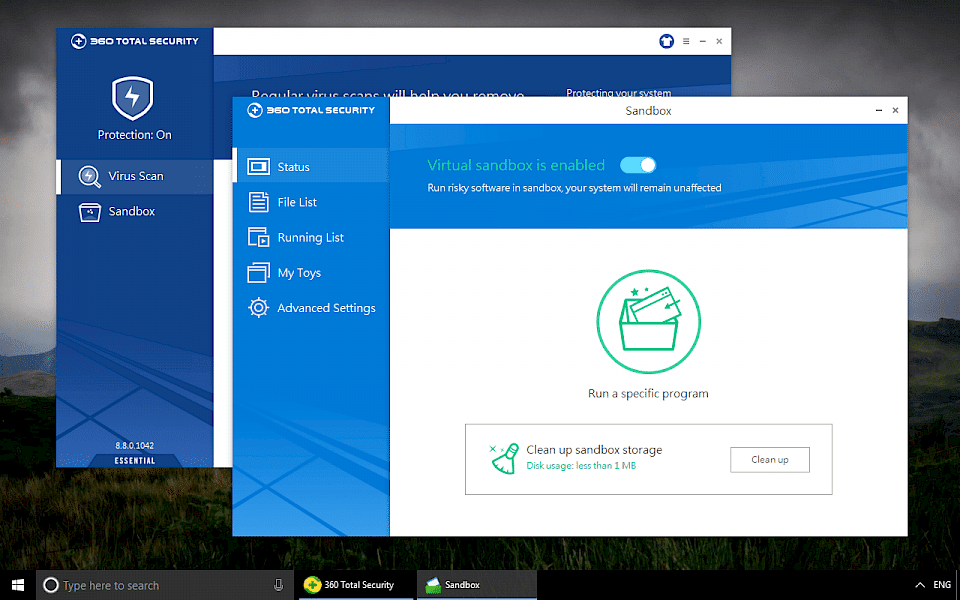Click the My Toys window icon
This screenshot has width=960, height=600.
258,273
